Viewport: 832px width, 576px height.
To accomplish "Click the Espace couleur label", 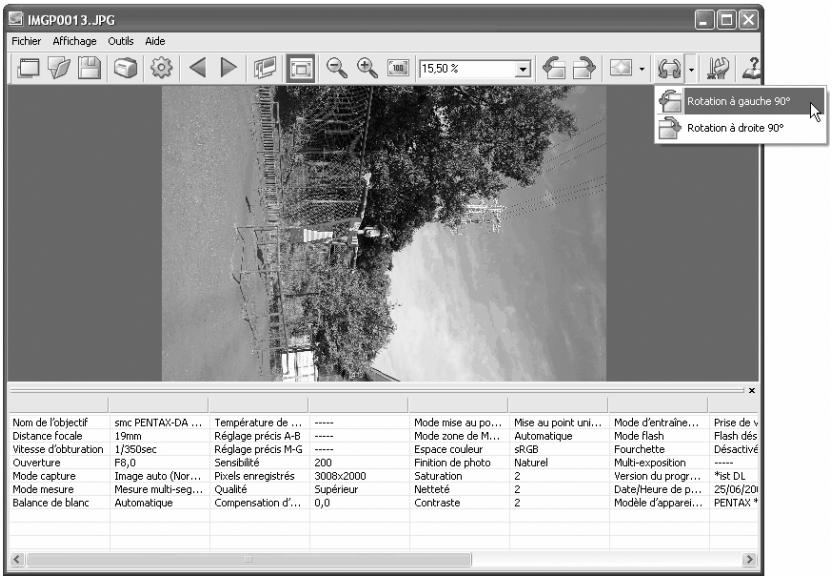I will [x=448, y=449].
